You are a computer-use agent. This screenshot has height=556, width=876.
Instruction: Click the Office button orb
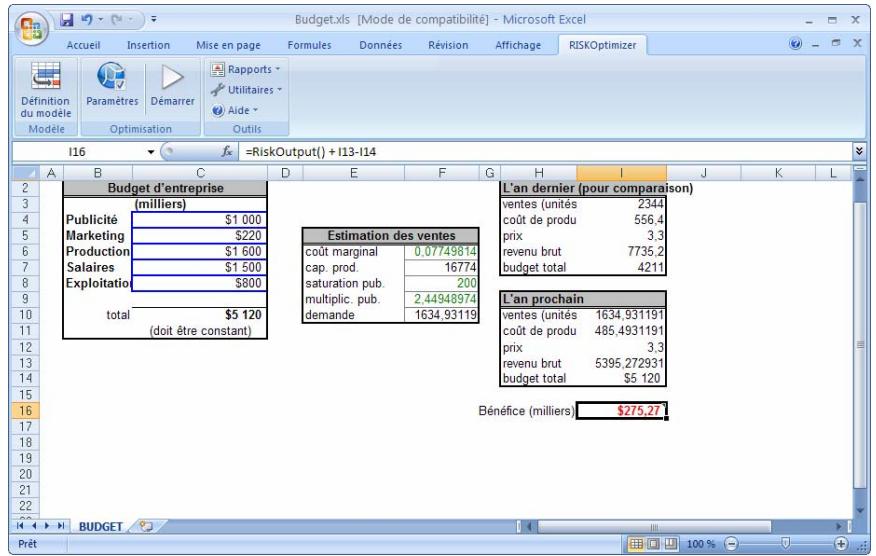click(x=31, y=28)
